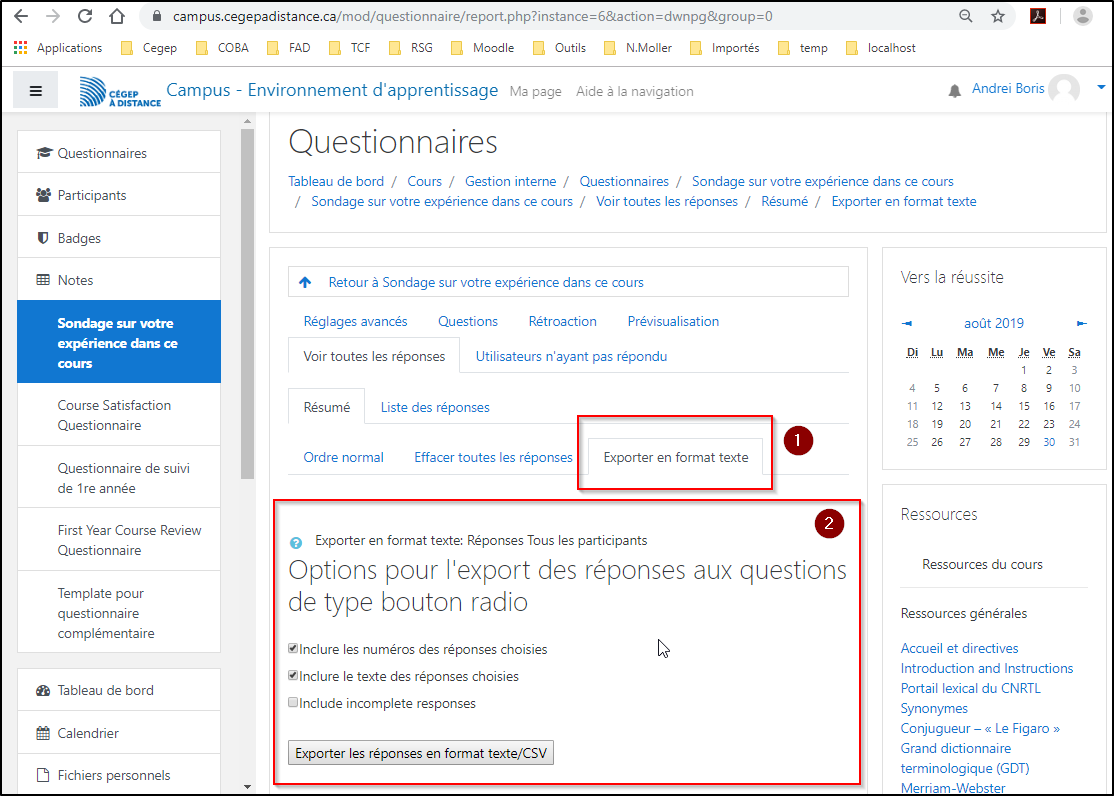Enable Include incomplete responses checkbox

(293, 703)
